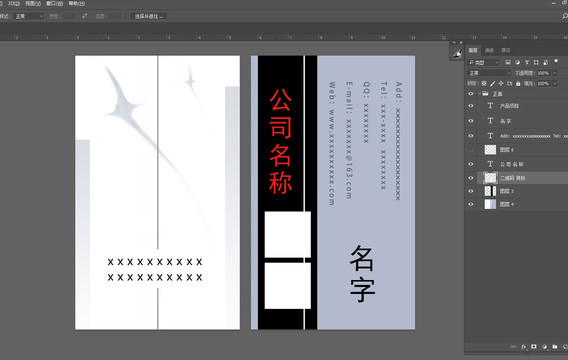Hide the 公司名称 layer eye

pyautogui.click(x=471, y=164)
